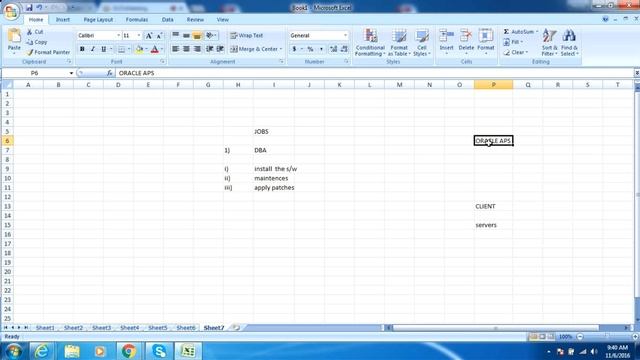Enable Wrap Text
Viewport: 640px width, 360px height.
click(x=247, y=36)
